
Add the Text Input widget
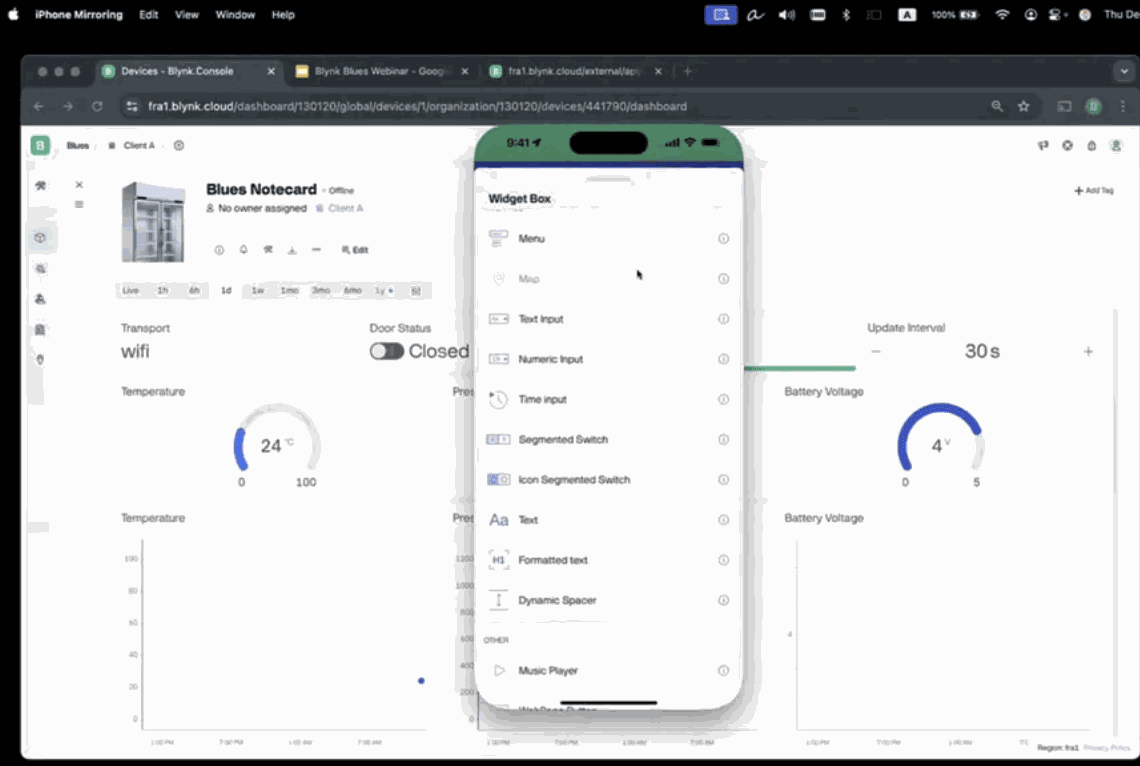pyautogui.click(x=608, y=319)
